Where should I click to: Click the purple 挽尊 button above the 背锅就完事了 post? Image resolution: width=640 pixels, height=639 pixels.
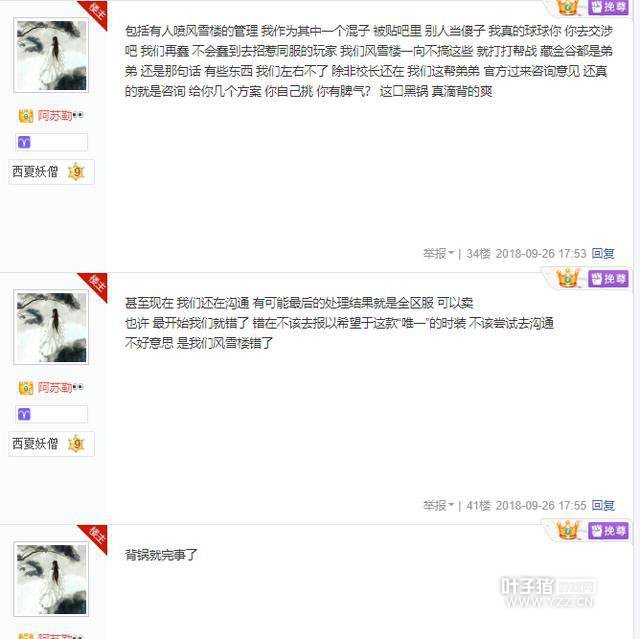tap(608, 531)
